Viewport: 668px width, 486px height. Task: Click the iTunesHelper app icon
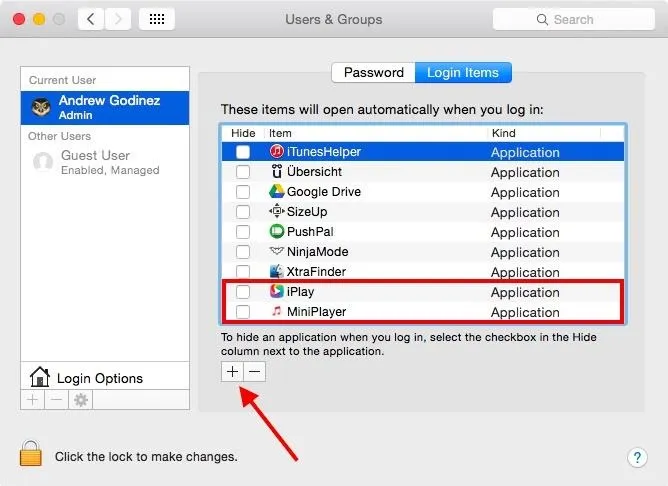[x=277, y=151]
